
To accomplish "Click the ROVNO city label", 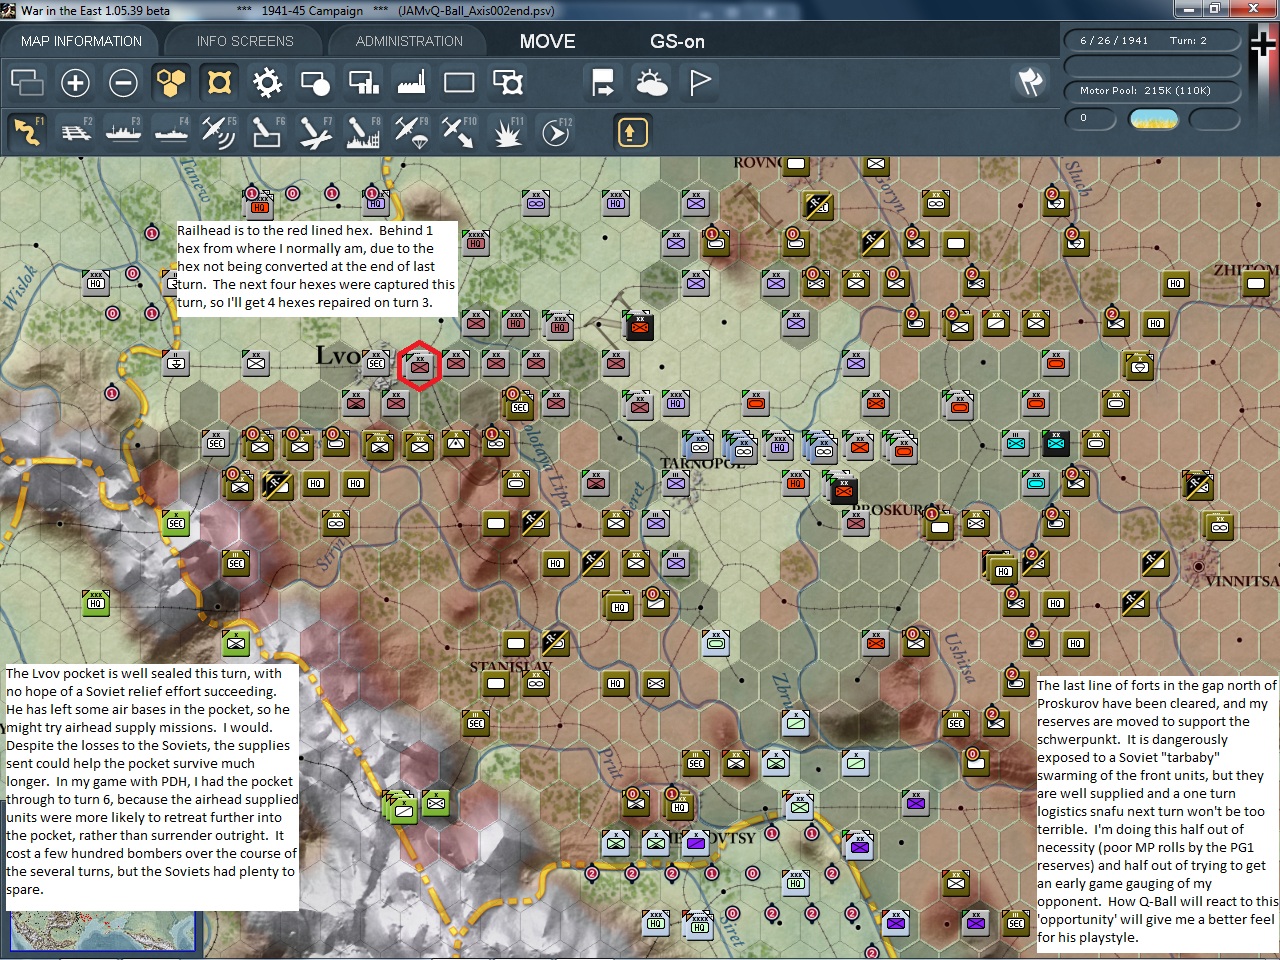I will 759,163.
